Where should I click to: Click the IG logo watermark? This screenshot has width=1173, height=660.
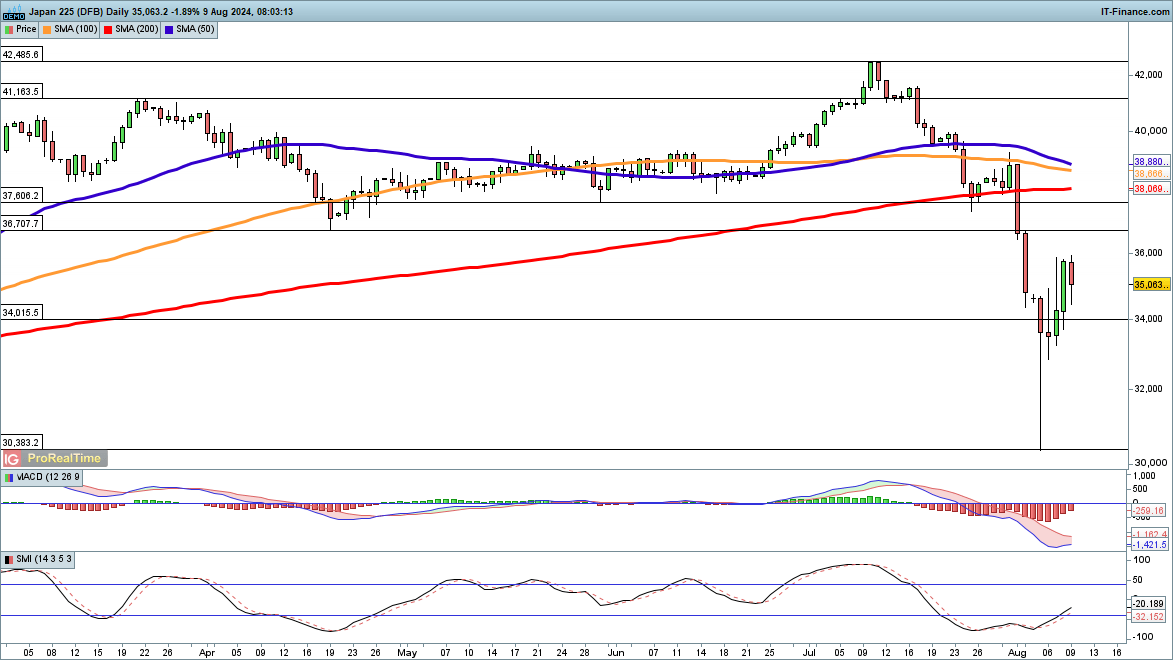click(x=12, y=458)
